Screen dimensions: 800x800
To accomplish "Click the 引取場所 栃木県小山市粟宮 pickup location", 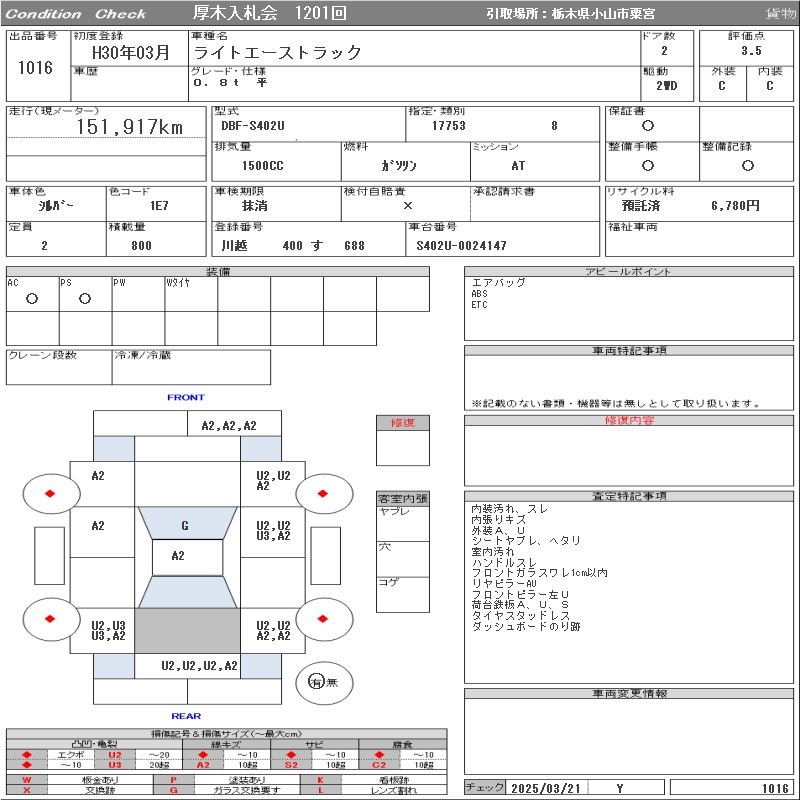I will pyautogui.click(x=570, y=14).
